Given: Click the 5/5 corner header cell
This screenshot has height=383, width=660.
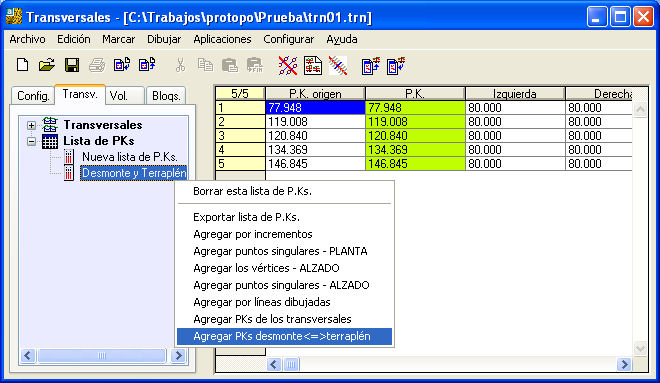Looking at the screenshot, I should click(240, 93).
